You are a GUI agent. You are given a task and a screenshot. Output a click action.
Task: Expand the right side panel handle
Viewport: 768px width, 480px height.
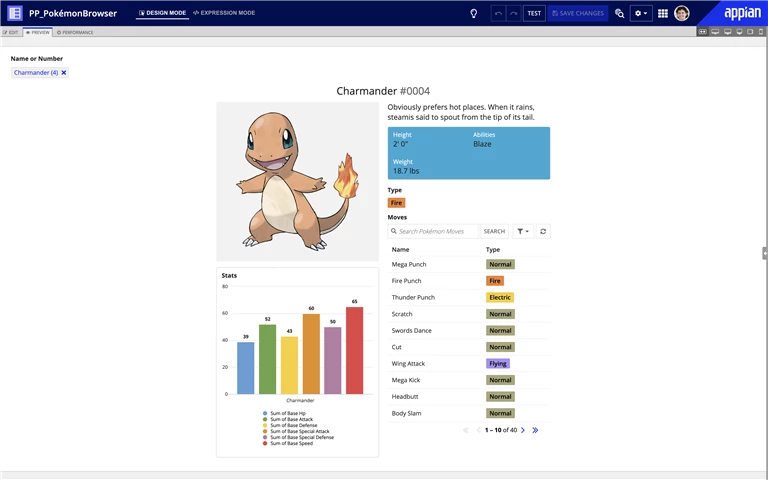[x=765, y=253]
